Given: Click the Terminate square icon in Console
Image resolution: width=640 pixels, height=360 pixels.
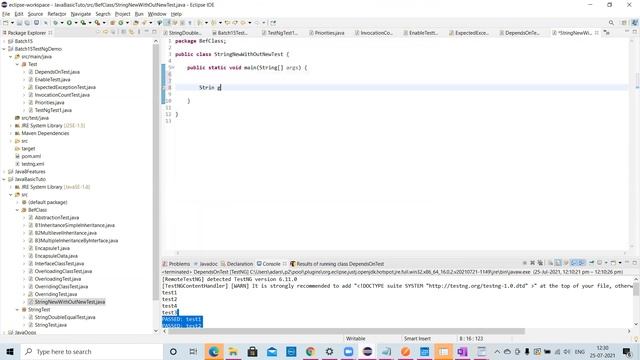Looking at the screenshot, I should 525,263.
